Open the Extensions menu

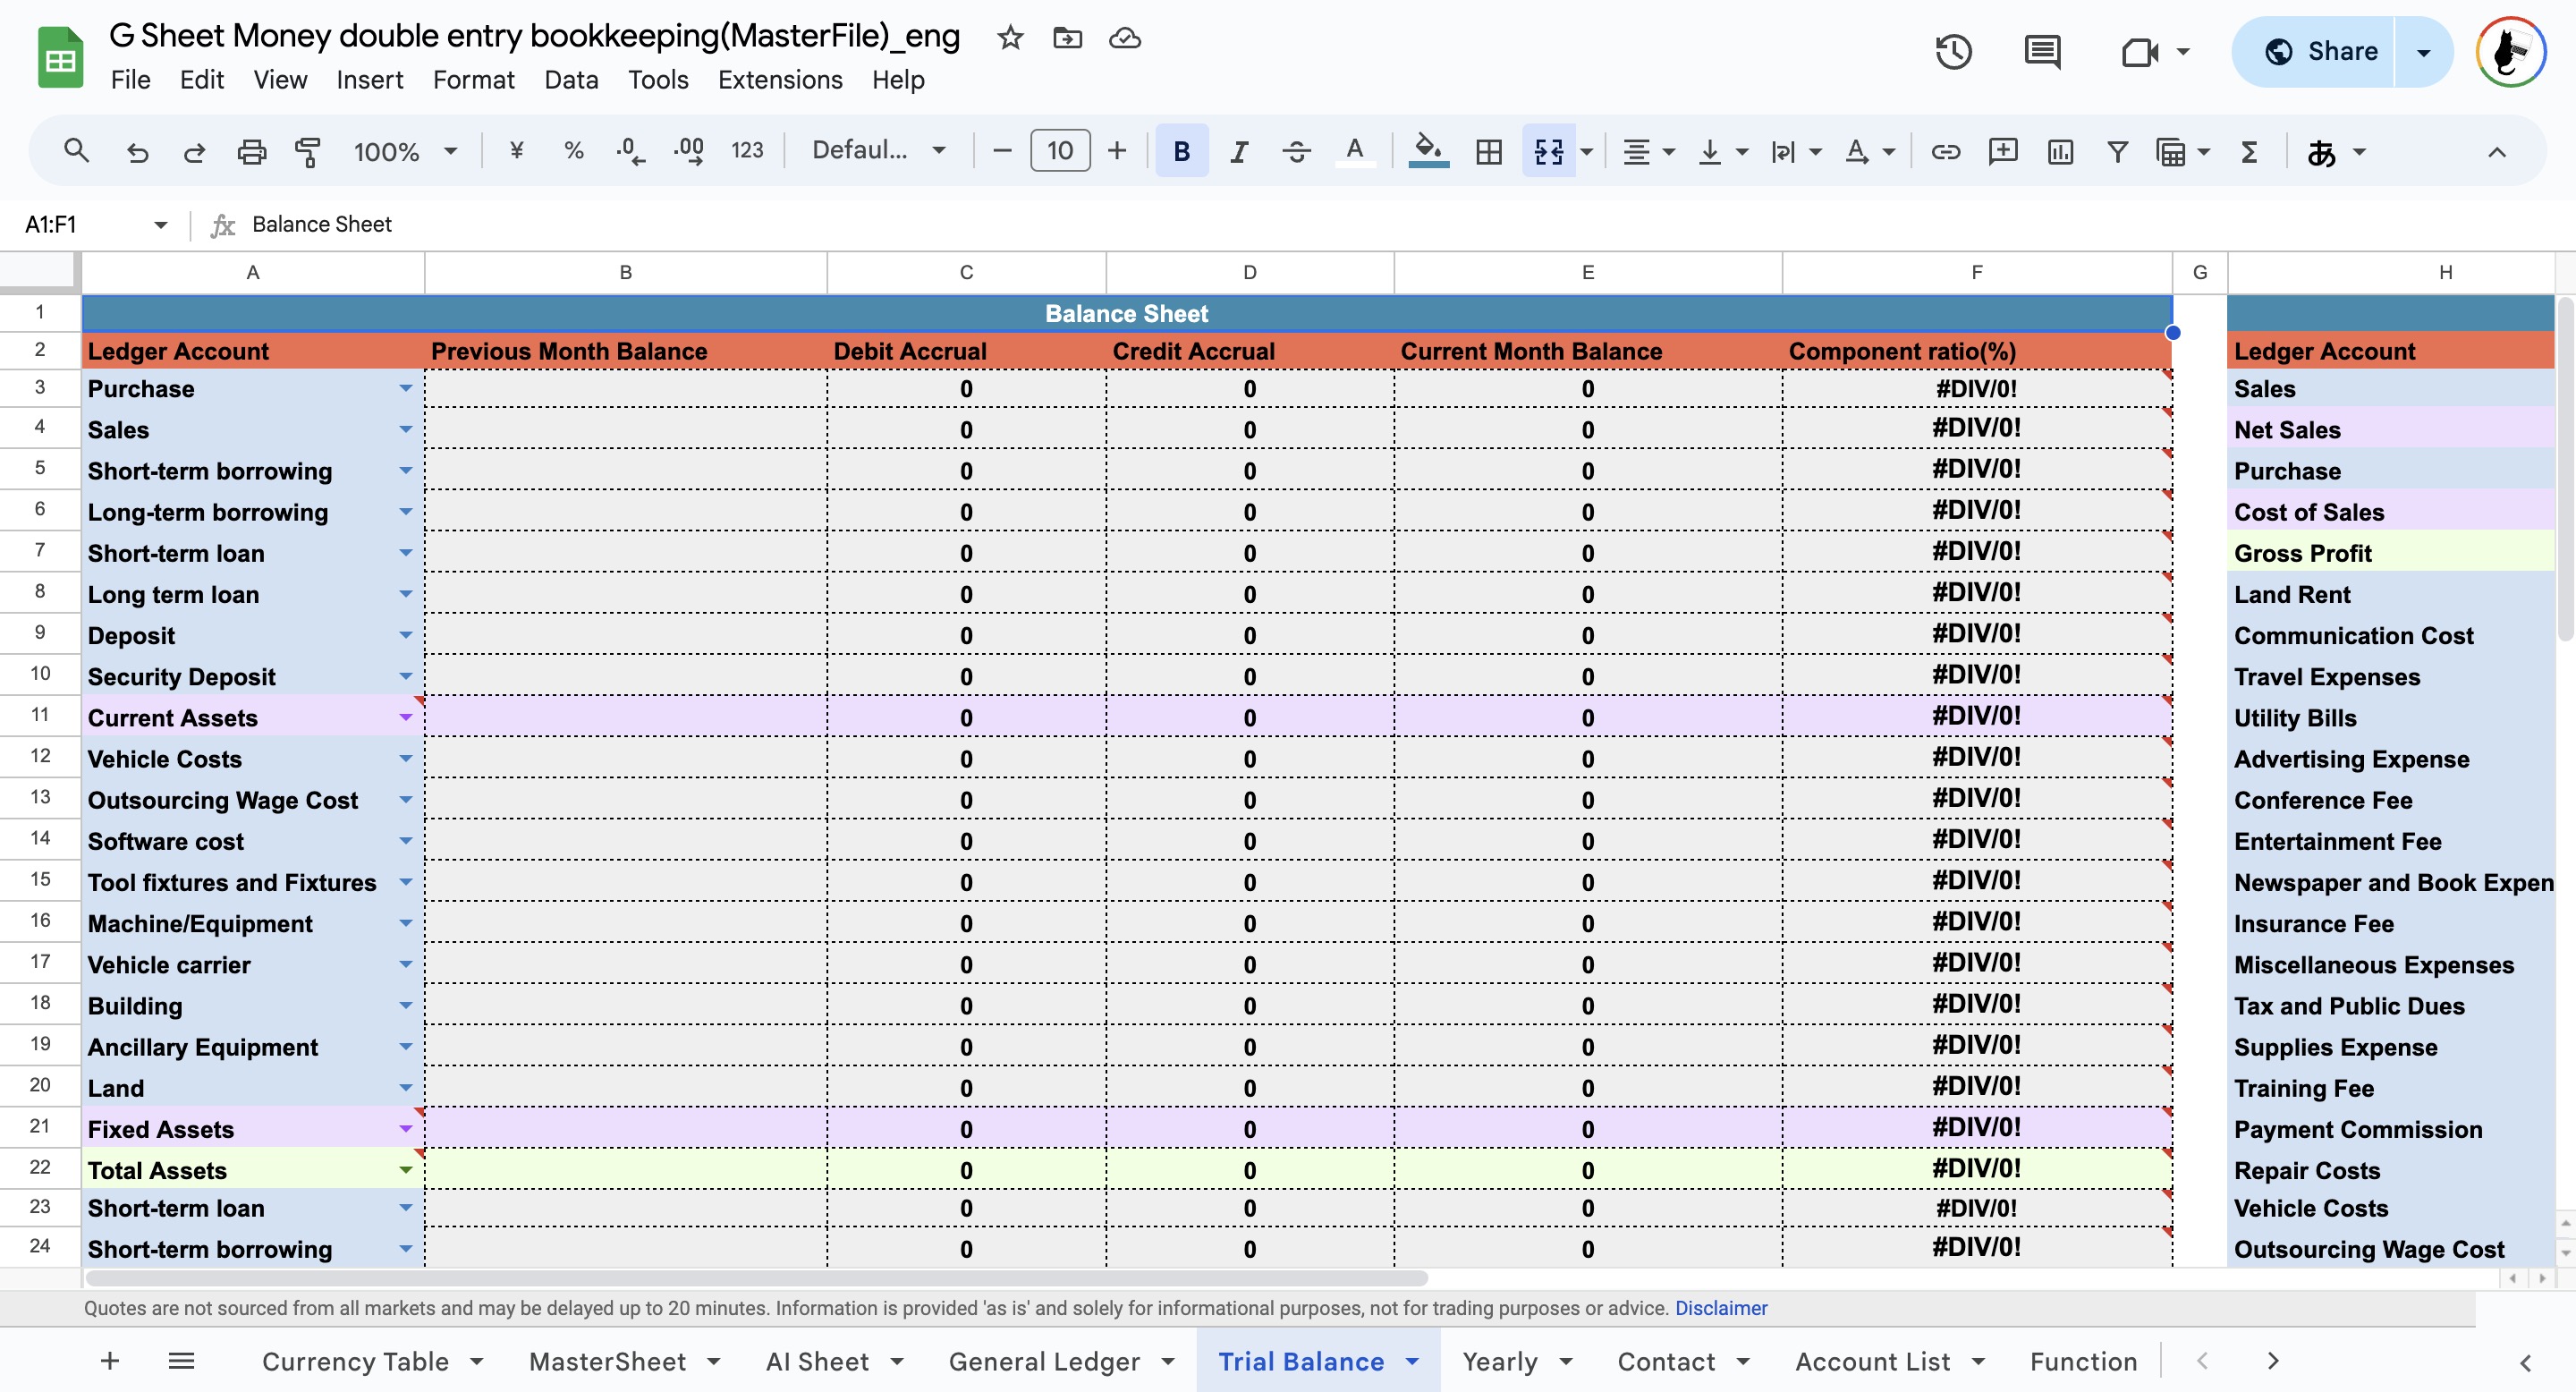tap(780, 80)
